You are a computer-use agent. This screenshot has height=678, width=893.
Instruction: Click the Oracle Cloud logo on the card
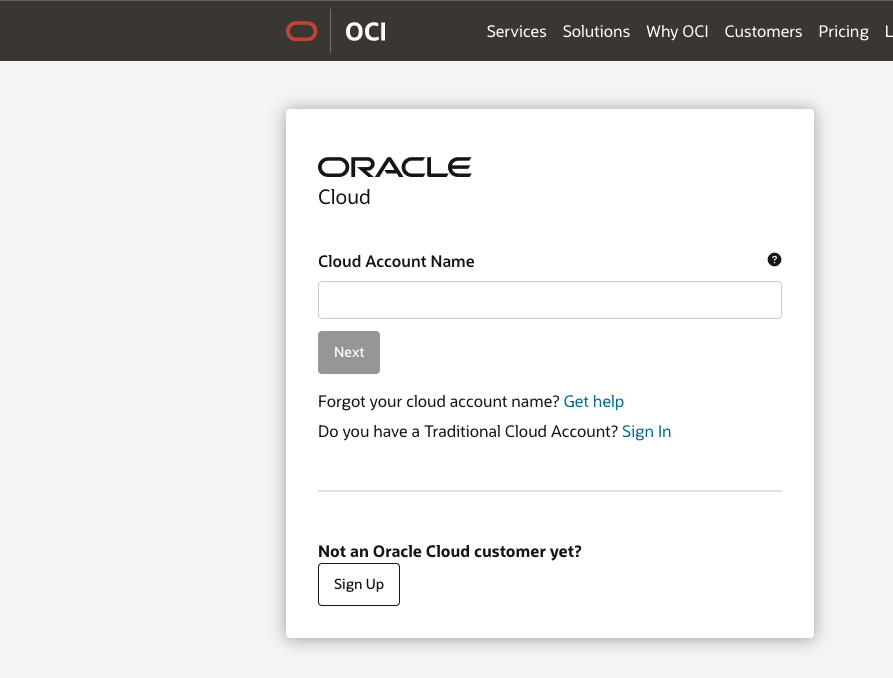click(x=394, y=166)
